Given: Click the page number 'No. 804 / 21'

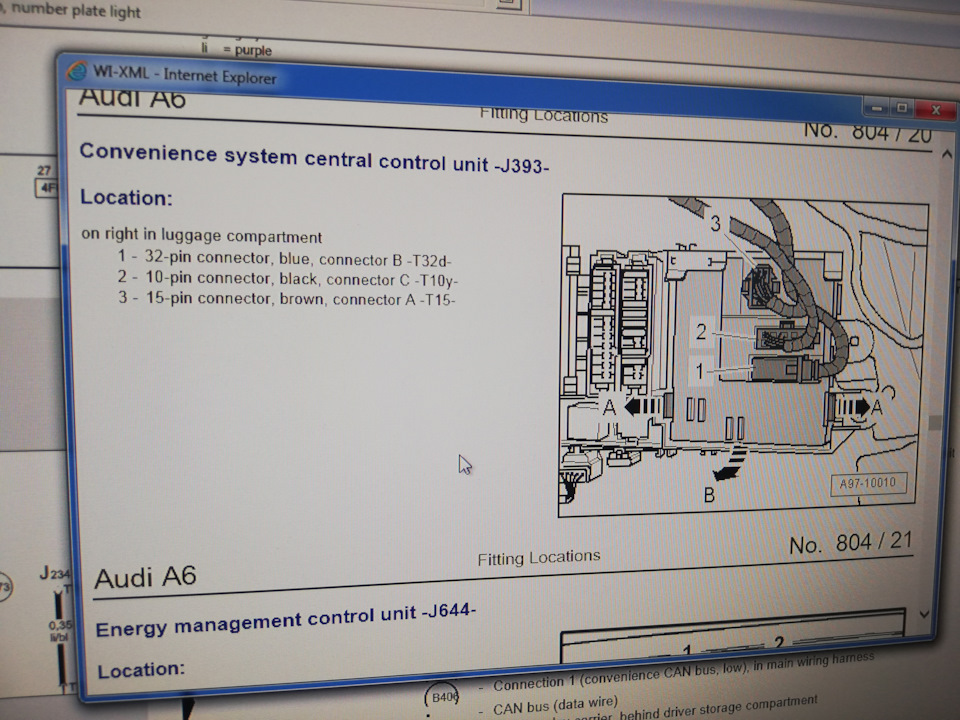Looking at the screenshot, I should point(850,542).
